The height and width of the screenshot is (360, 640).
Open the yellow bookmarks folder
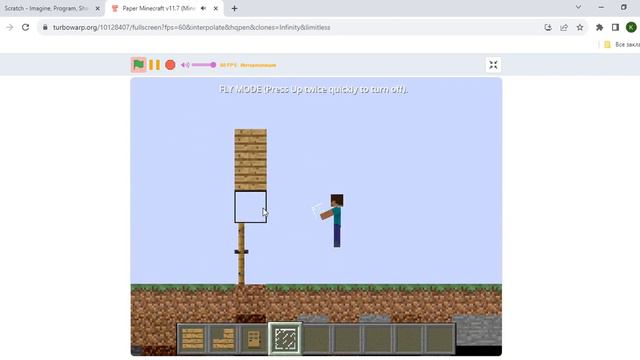click(x=607, y=44)
